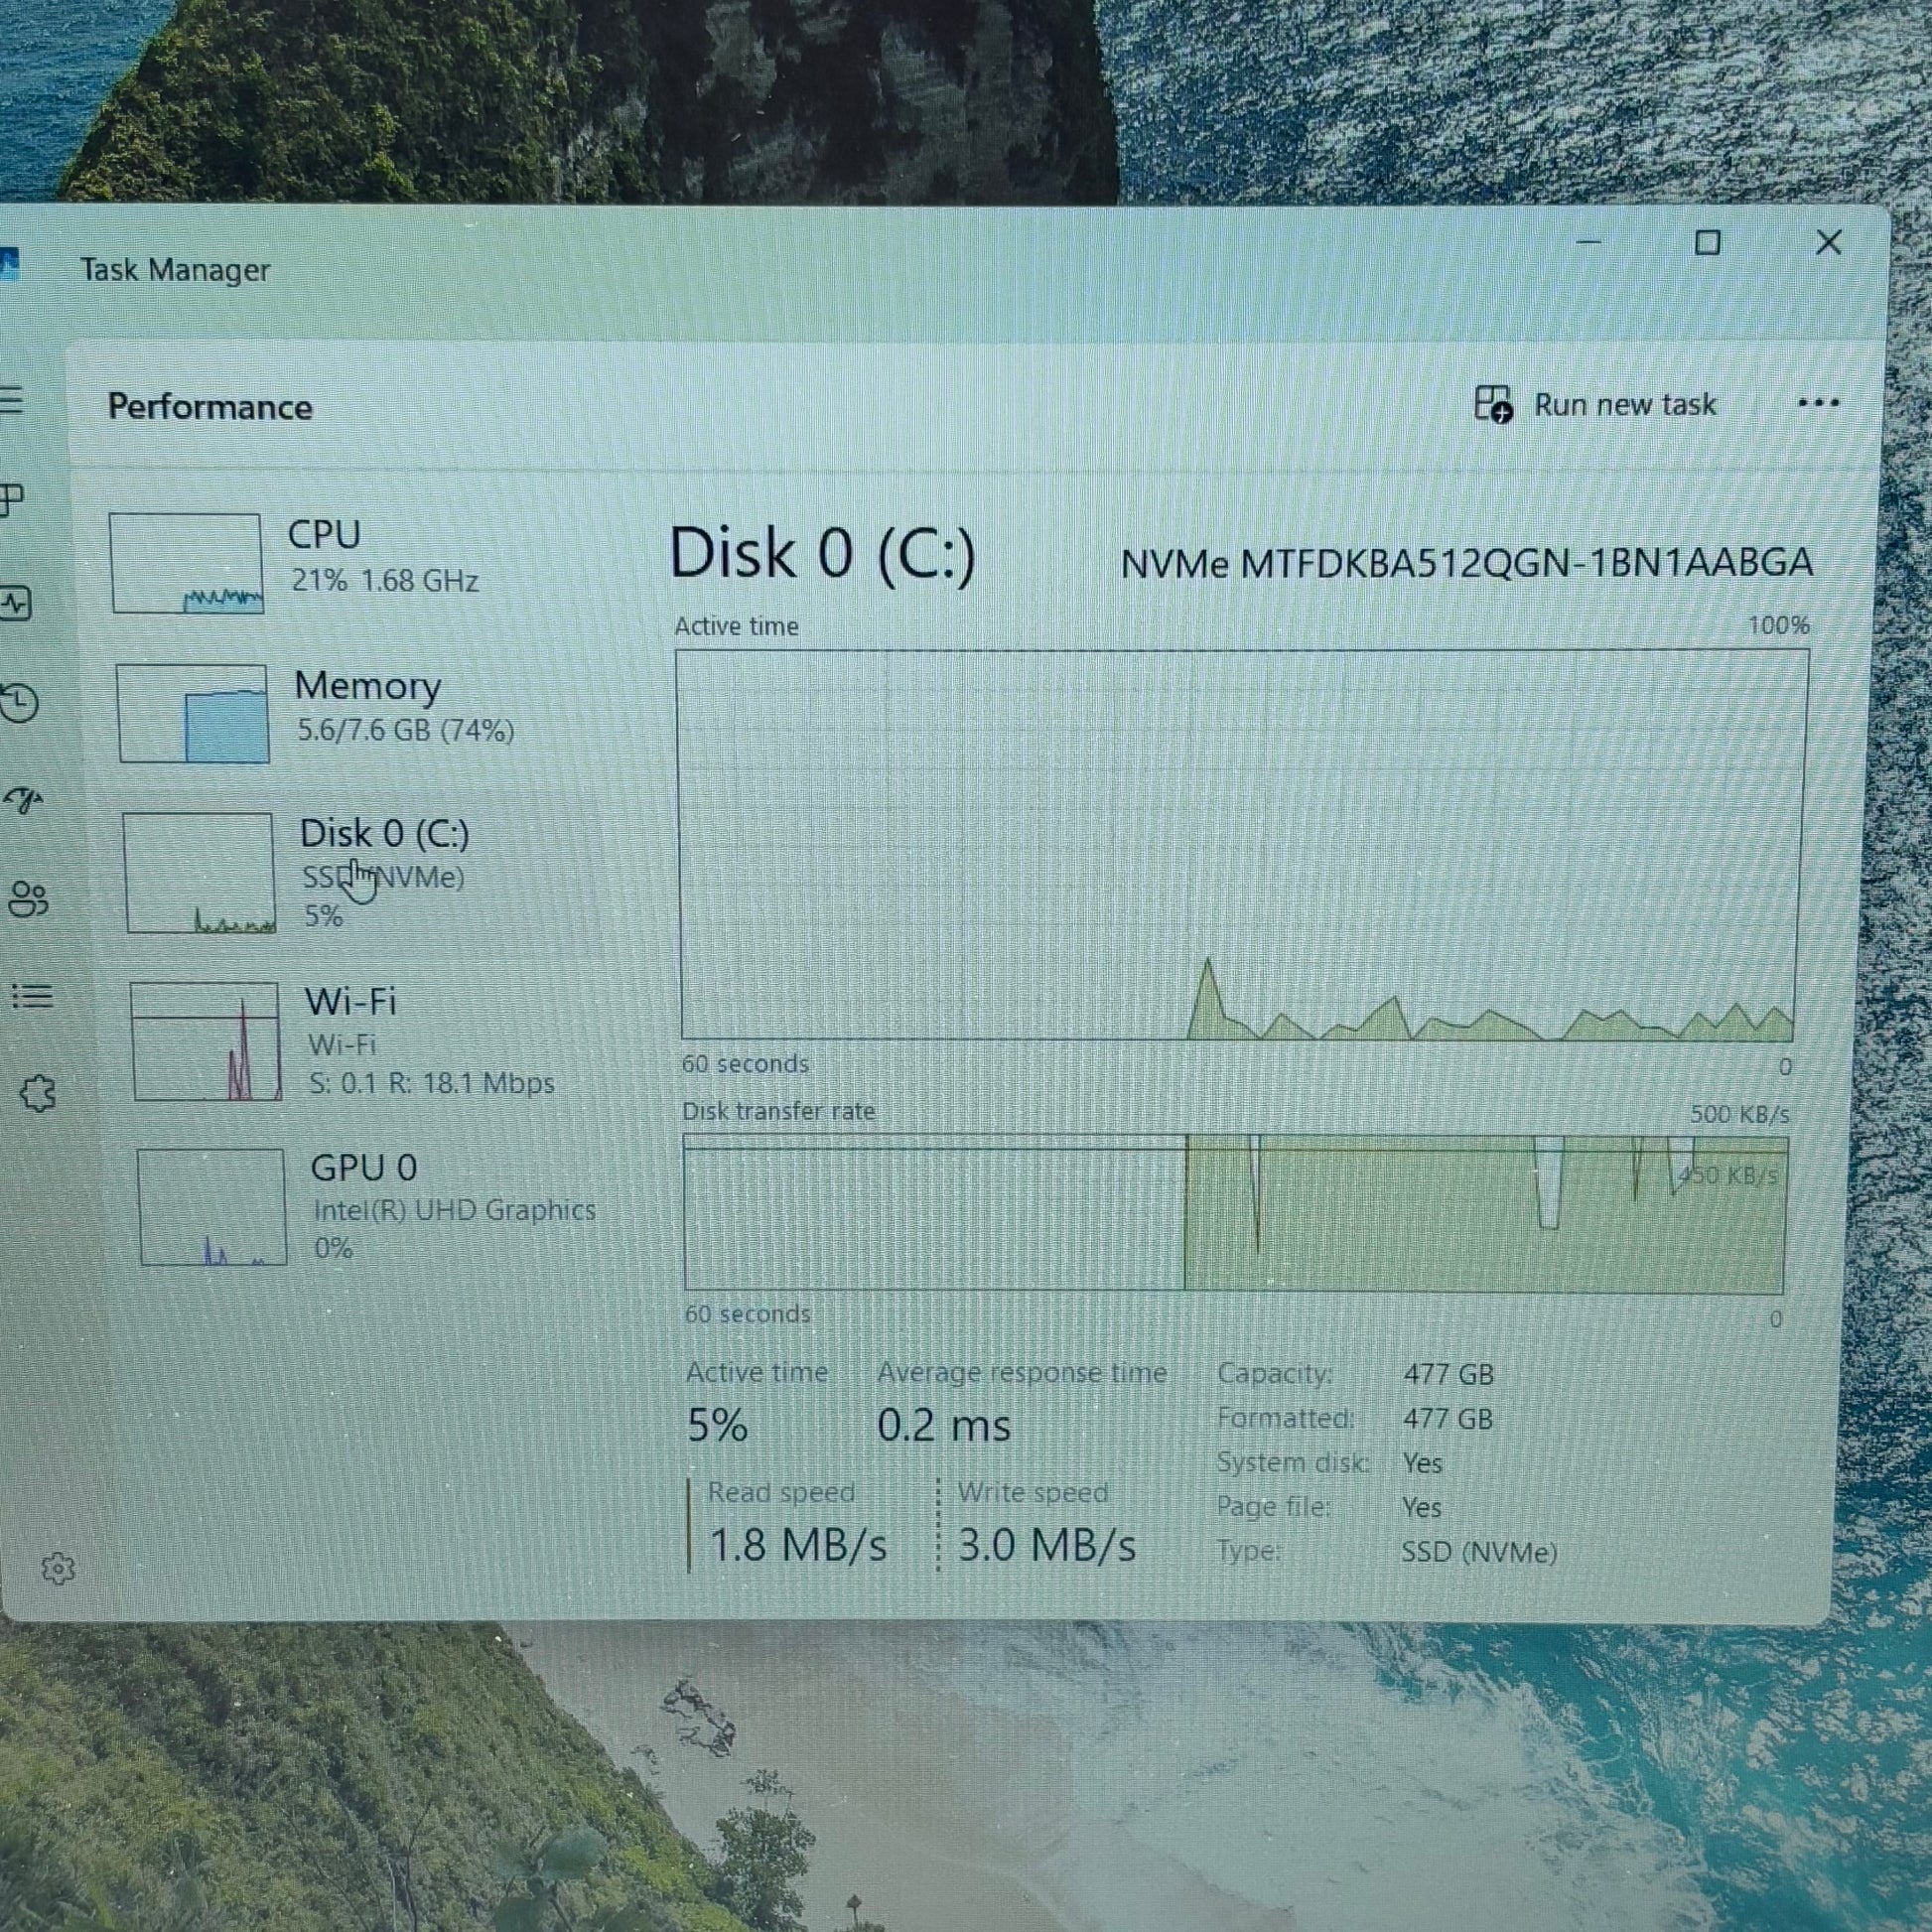Open the Services puzzle icon

pos(38,1093)
